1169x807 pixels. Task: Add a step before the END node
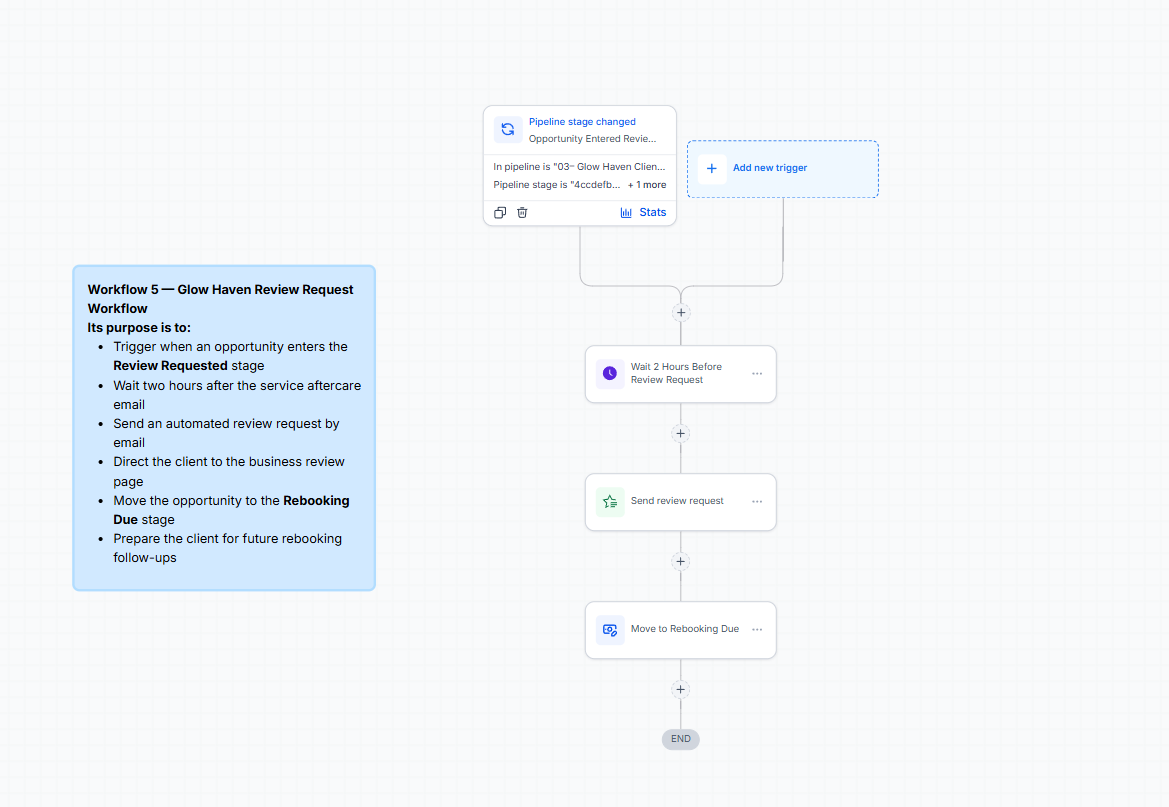681,690
